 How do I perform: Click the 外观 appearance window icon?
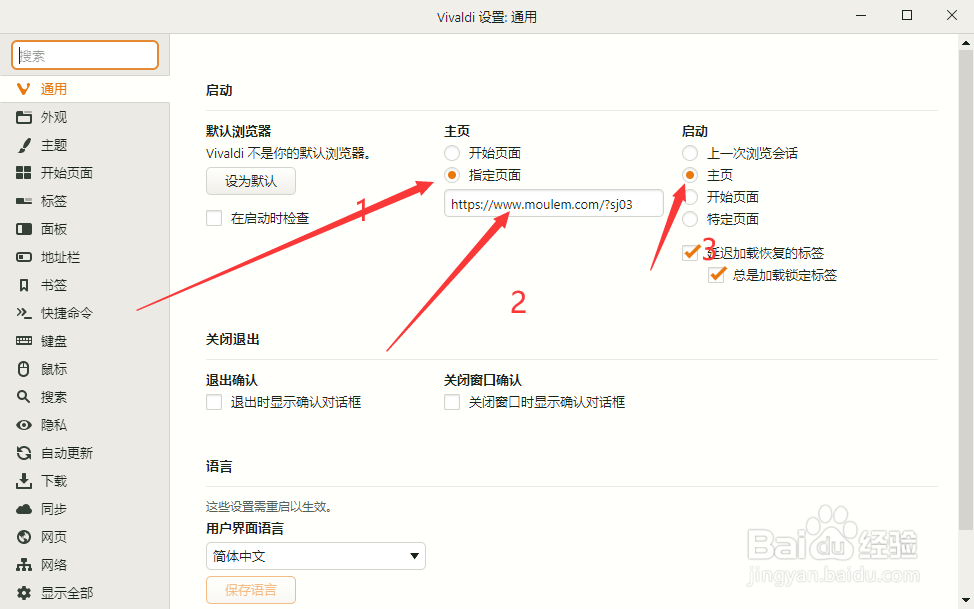[x=24, y=117]
